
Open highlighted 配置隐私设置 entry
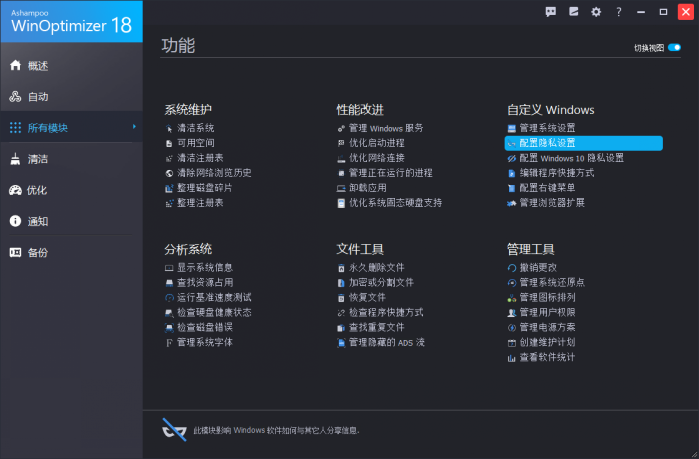[584, 143]
